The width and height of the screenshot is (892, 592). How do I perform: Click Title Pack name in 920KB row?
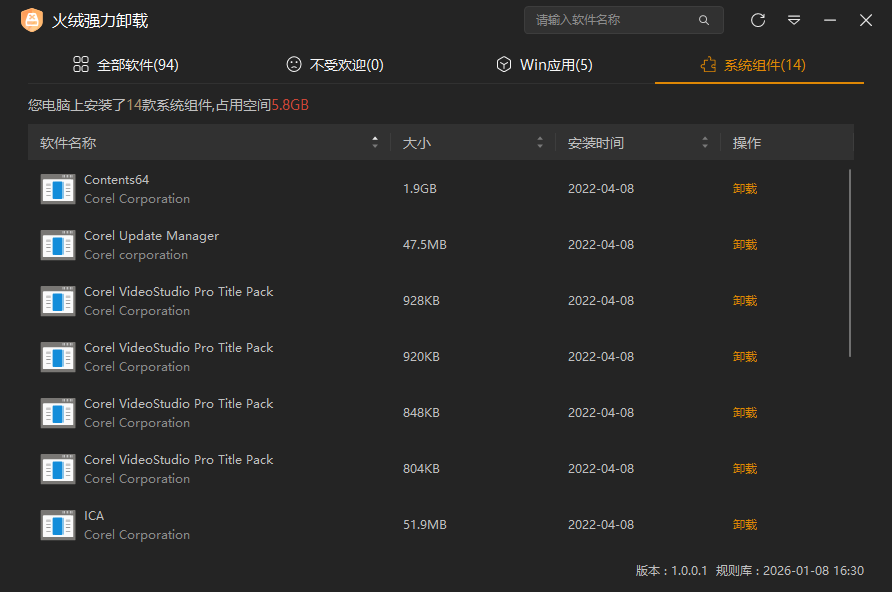(x=179, y=348)
